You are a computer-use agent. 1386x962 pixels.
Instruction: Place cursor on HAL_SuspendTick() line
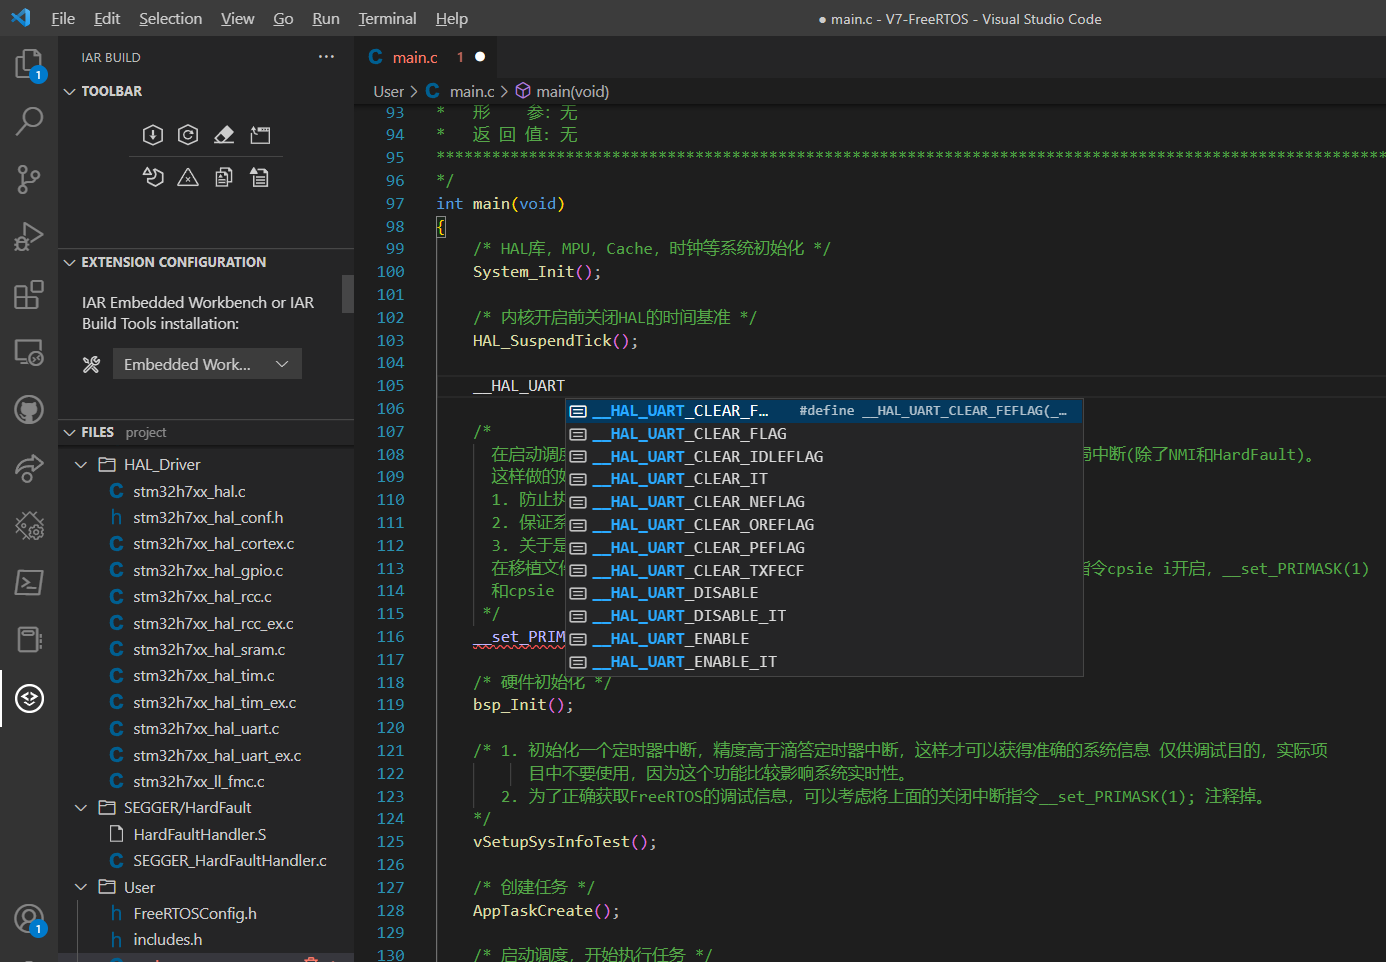tap(555, 340)
